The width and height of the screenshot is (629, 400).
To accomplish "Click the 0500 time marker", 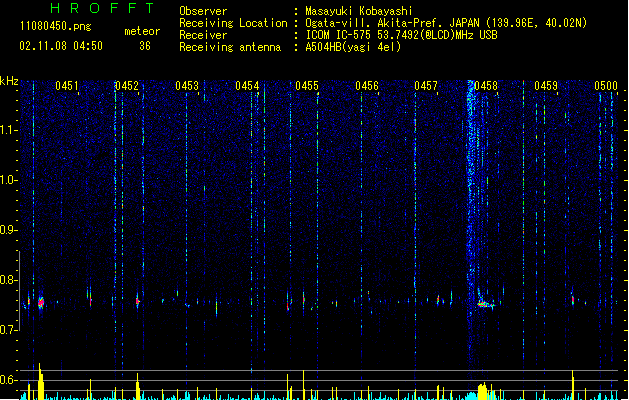I will [x=606, y=86].
